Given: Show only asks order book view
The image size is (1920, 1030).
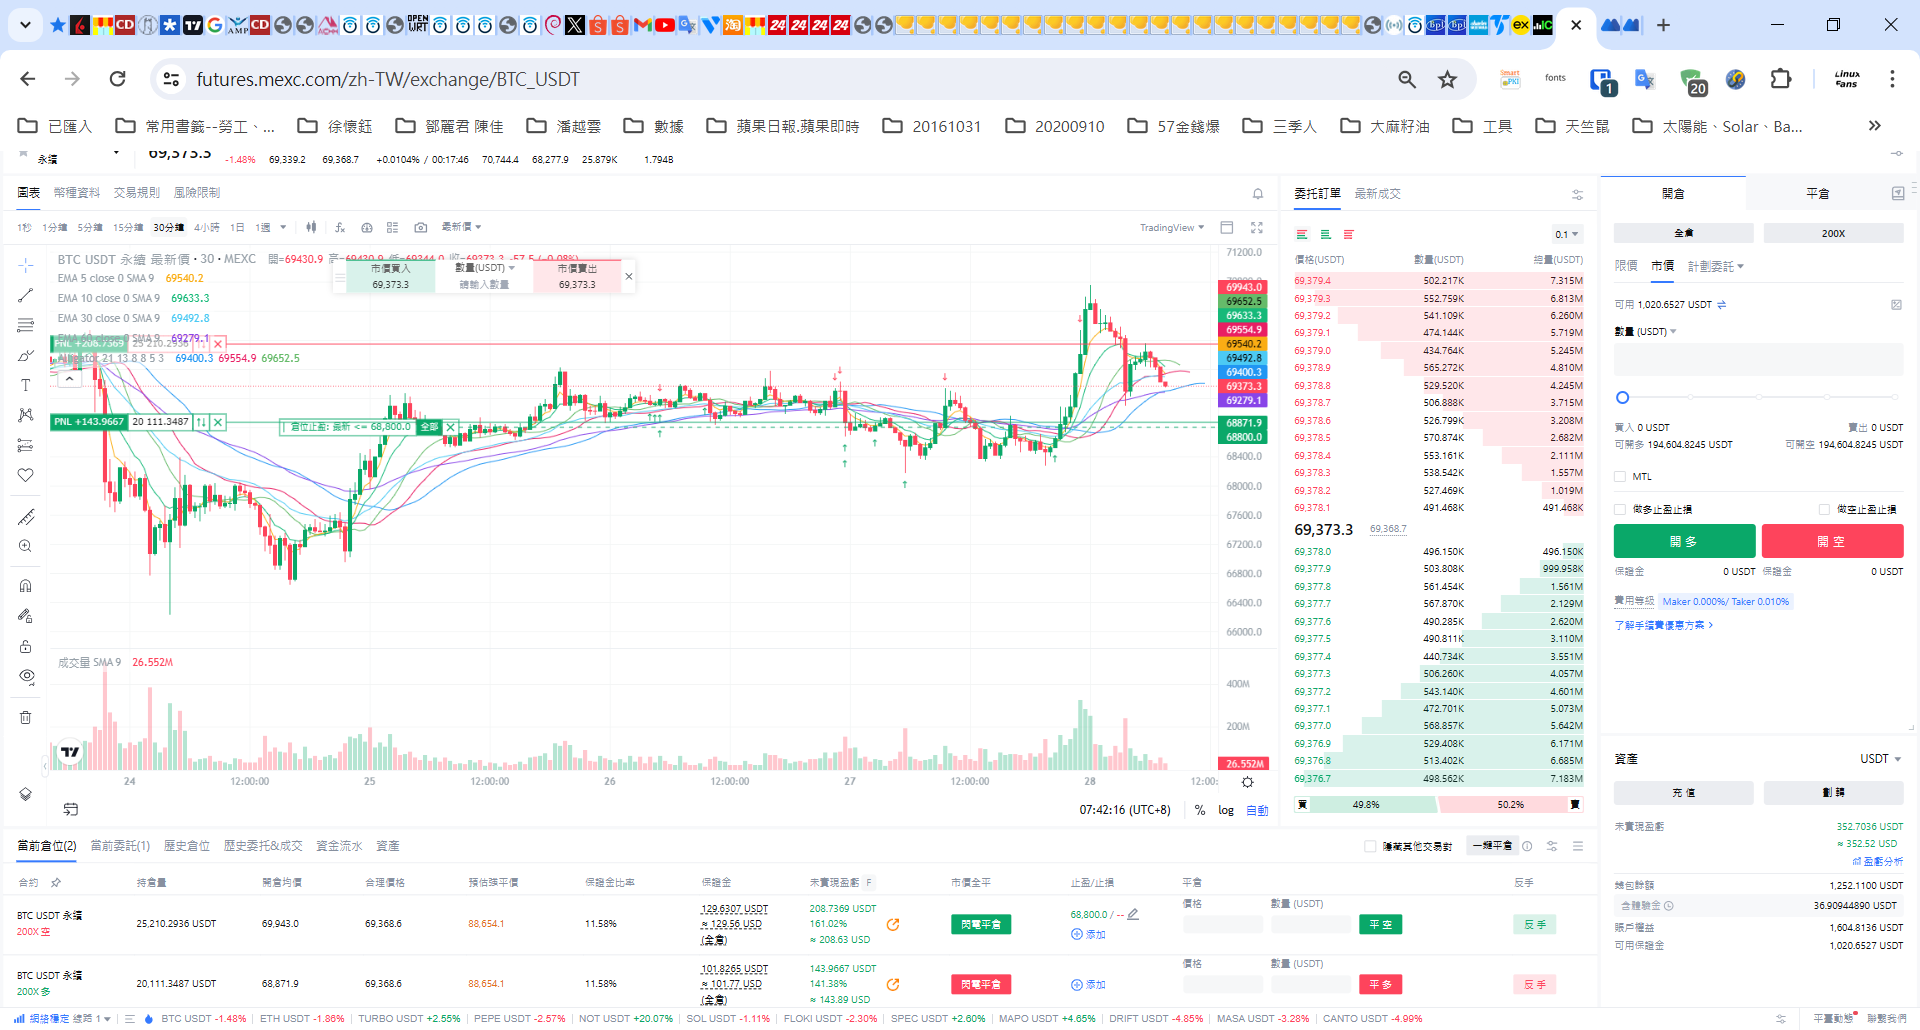Looking at the screenshot, I should (1349, 234).
